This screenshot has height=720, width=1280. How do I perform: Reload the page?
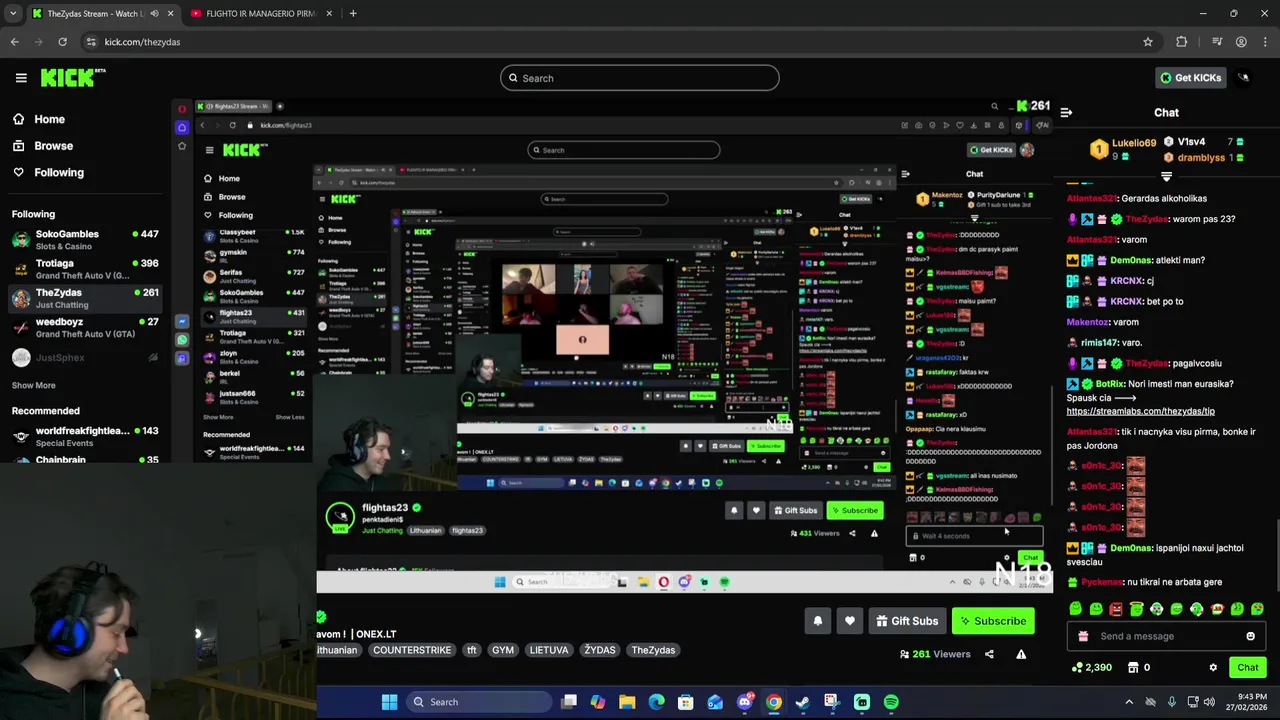pyautogui.click(x=62, y=42)
